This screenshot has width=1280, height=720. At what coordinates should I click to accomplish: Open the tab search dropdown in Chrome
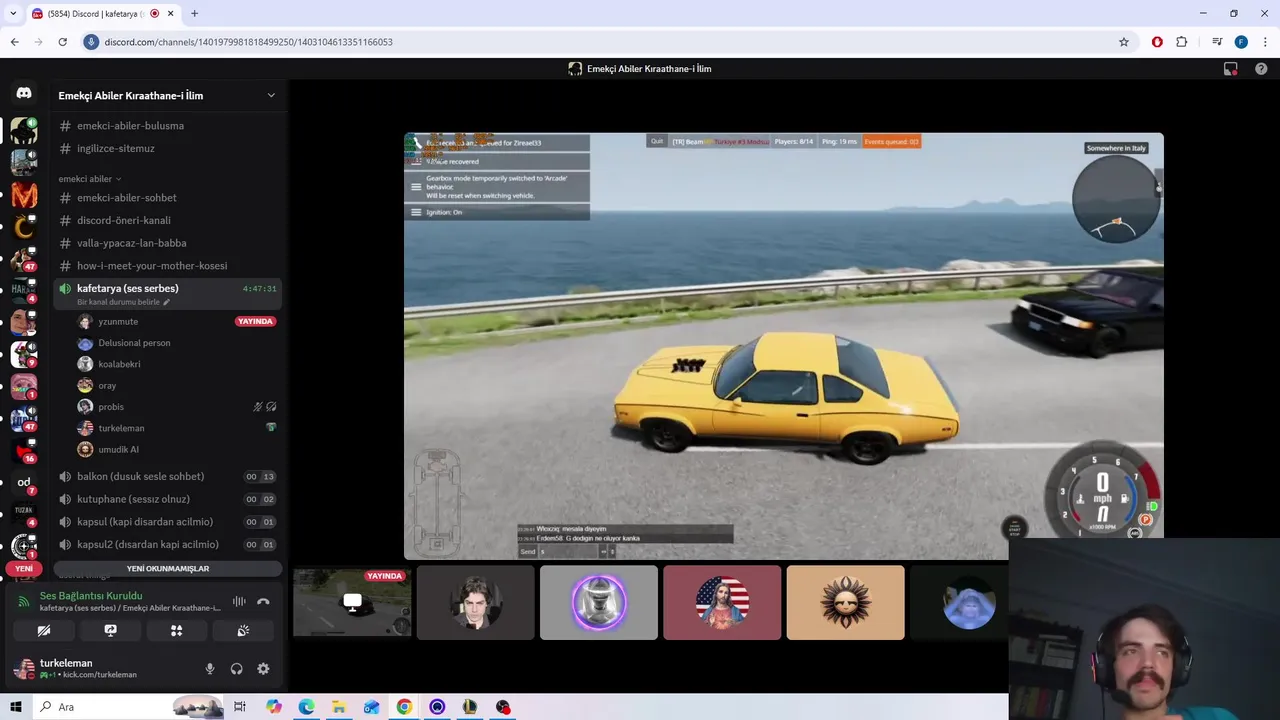[x=13, y=13]
